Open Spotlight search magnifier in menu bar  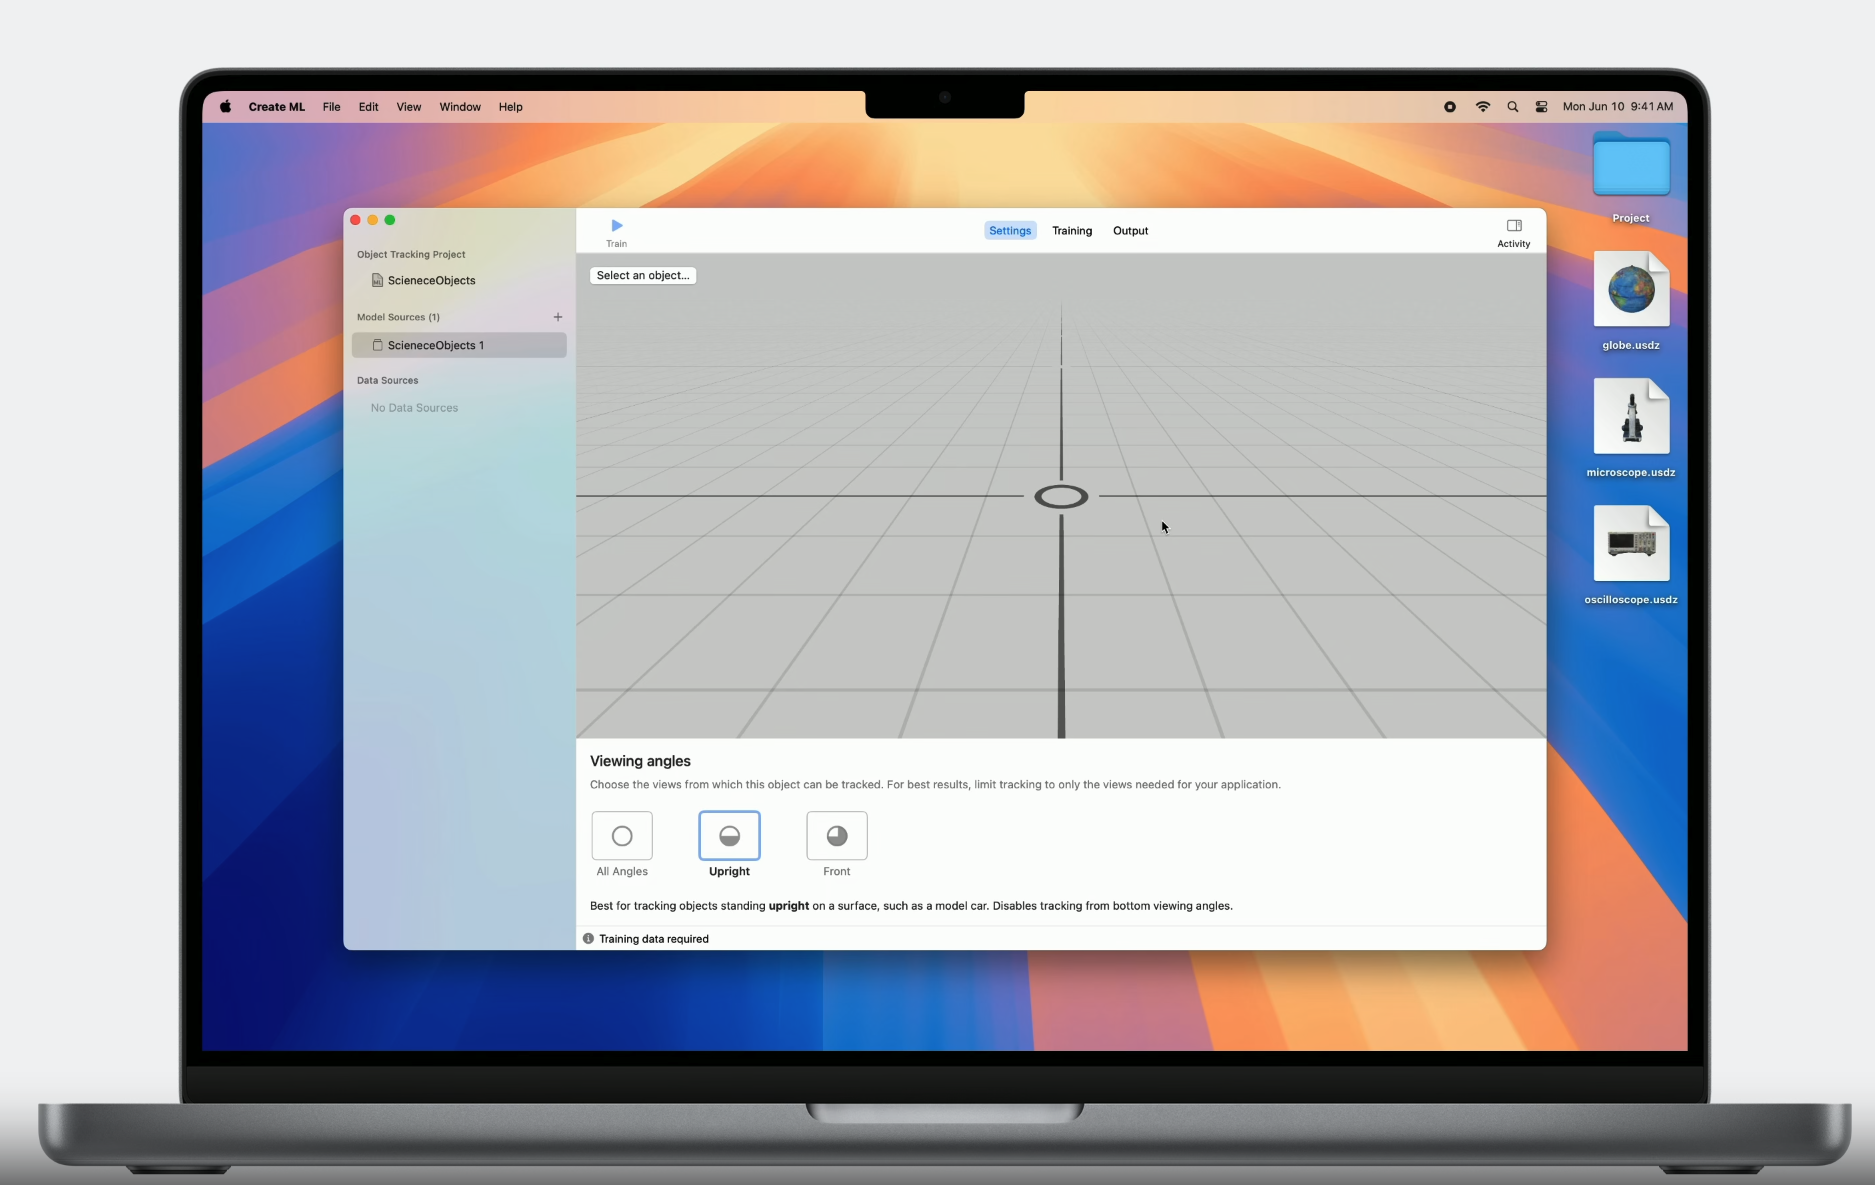(x=1513, y=107)
